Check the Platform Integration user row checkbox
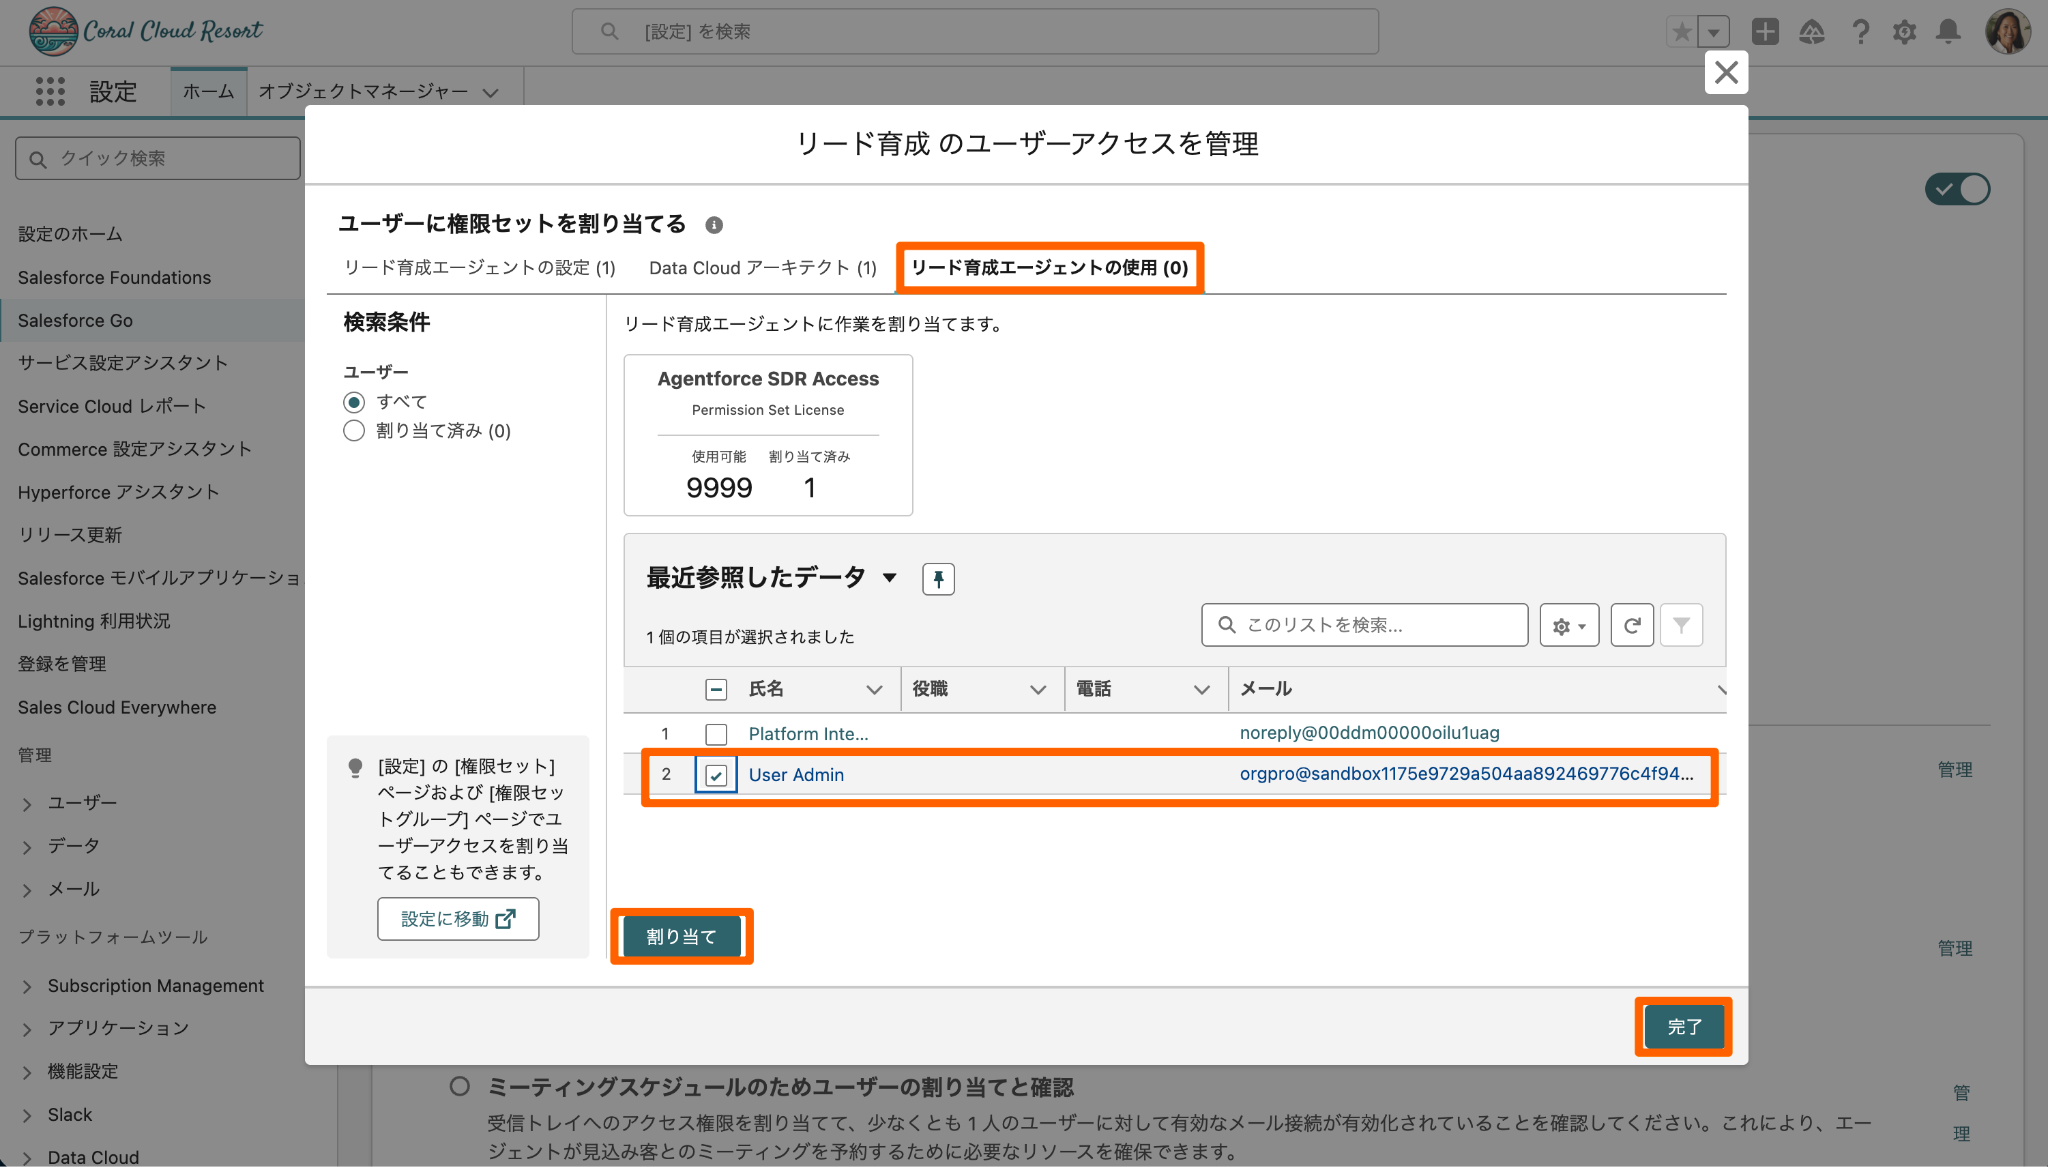 [x=716, y=734]
